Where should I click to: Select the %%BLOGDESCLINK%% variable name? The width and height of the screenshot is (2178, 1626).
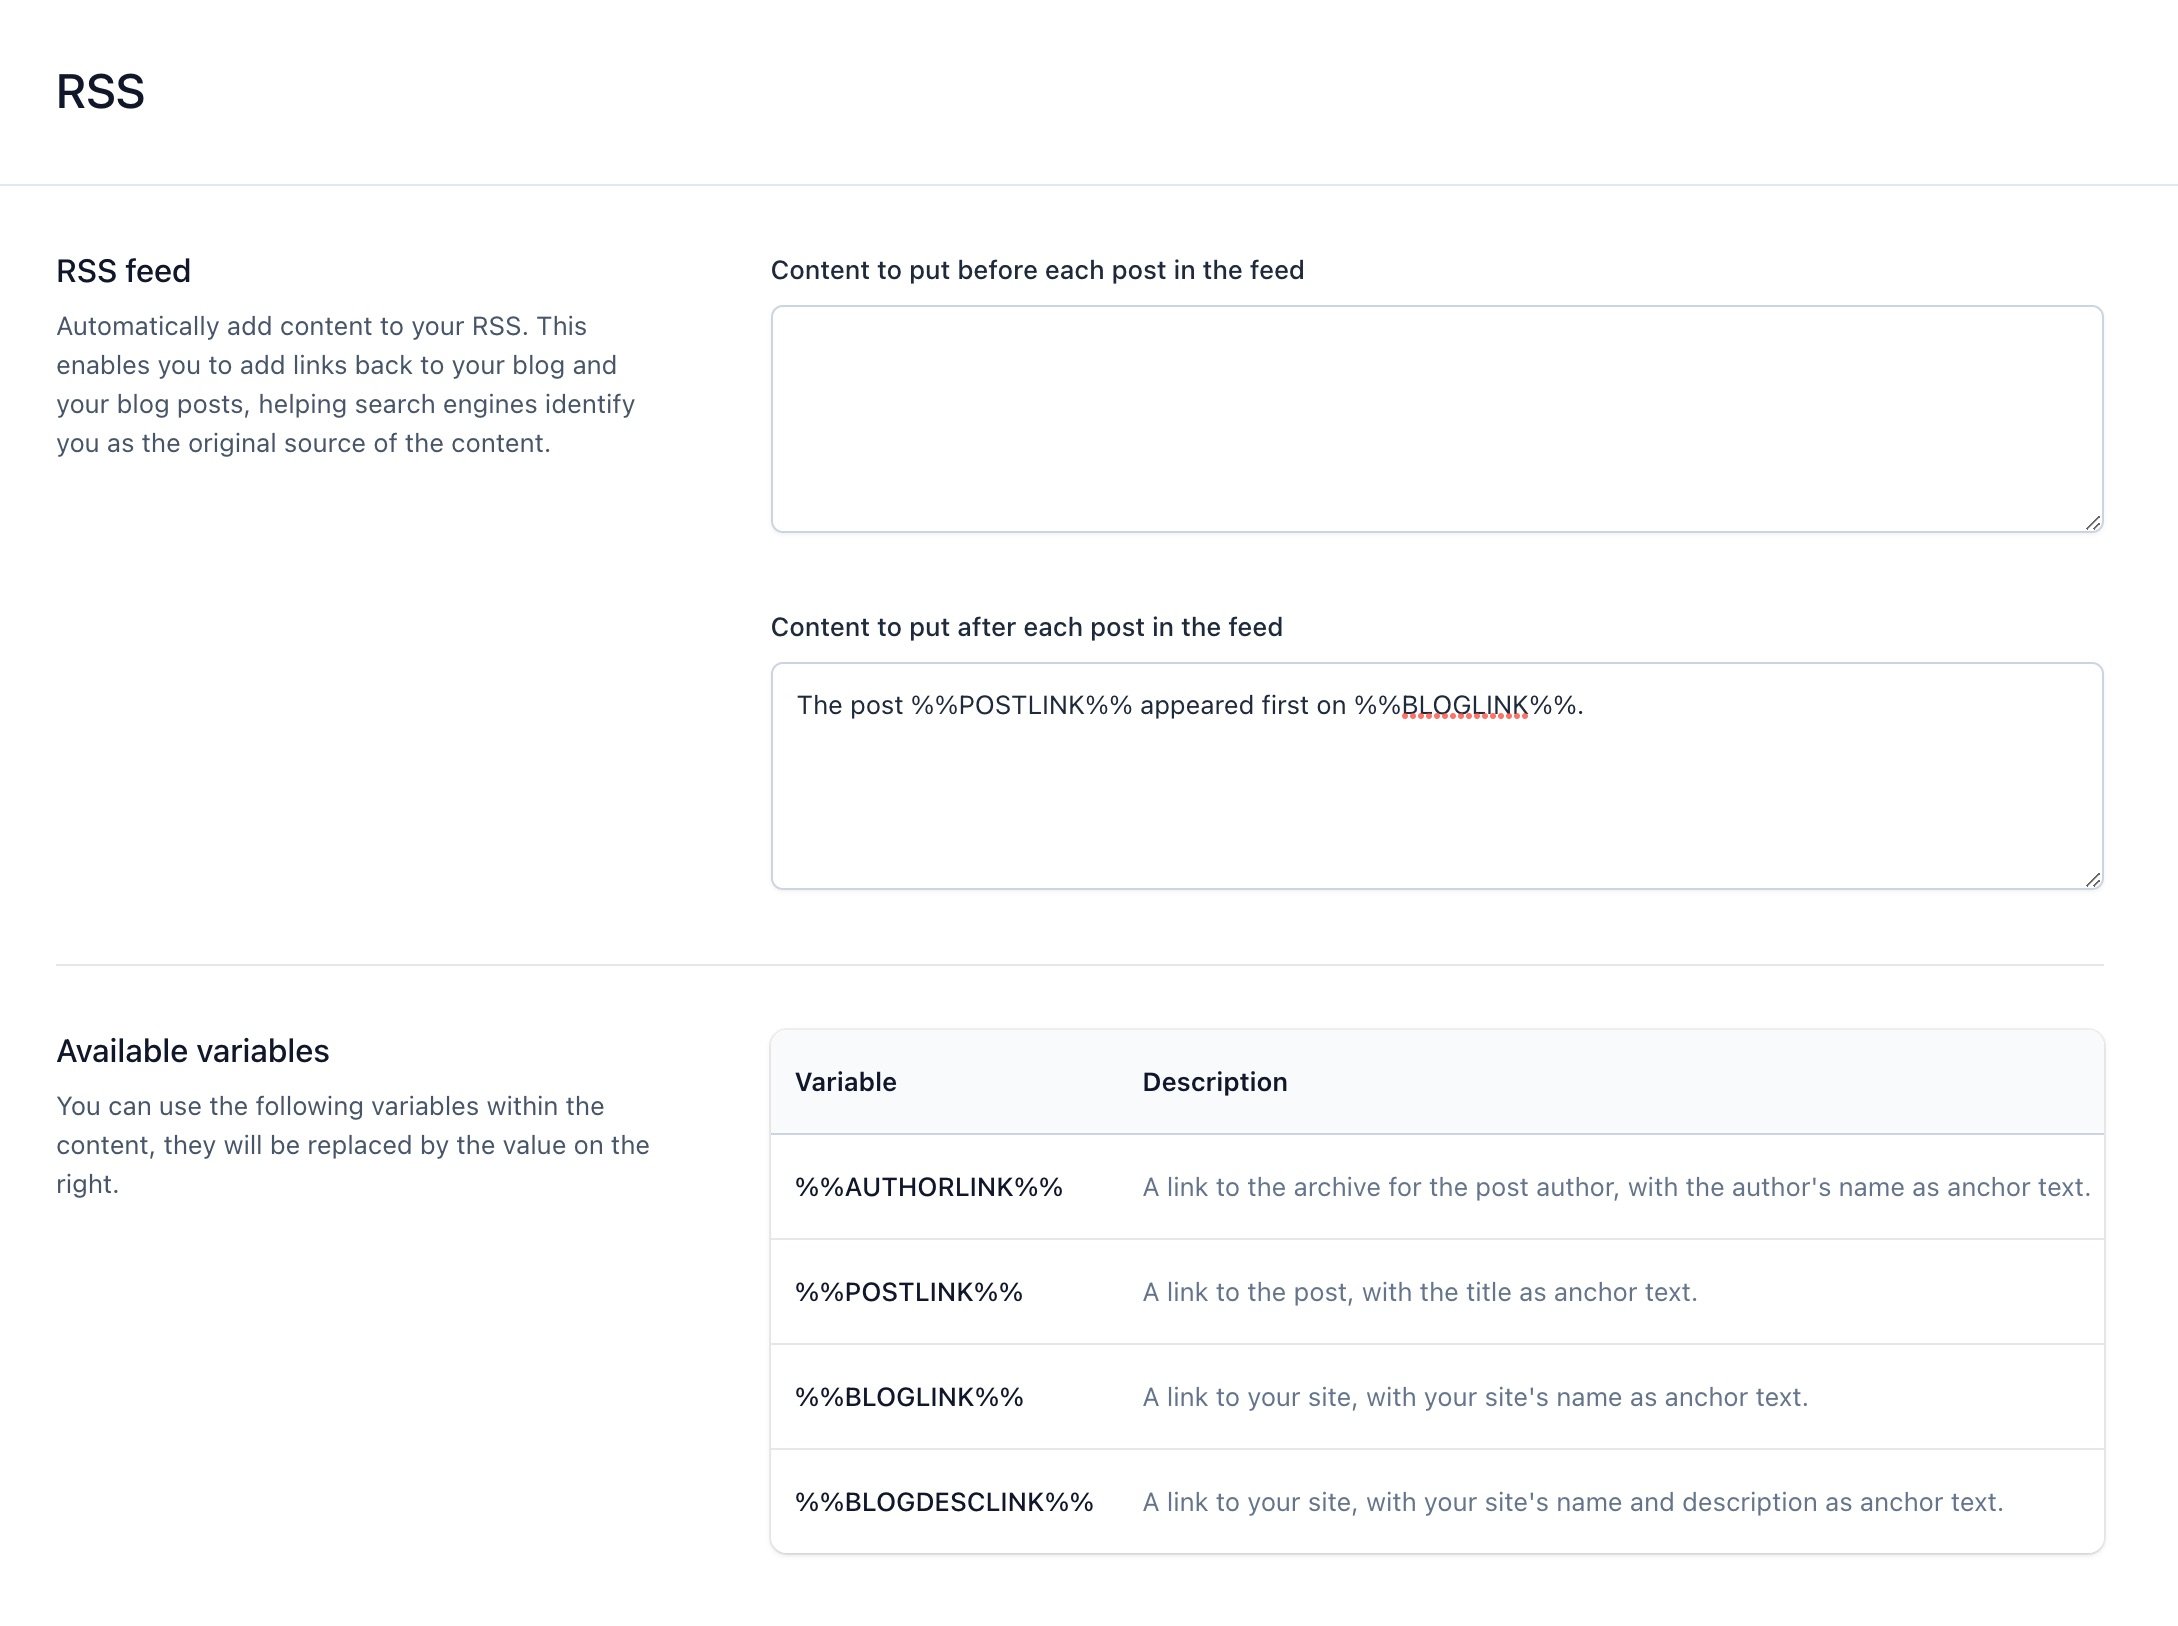tap(943, 1502)
